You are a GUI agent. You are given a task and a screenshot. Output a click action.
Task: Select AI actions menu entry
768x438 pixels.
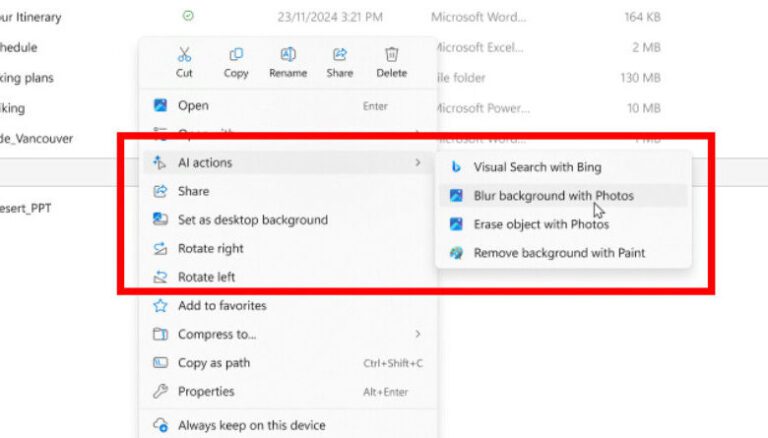coord(288,162)
